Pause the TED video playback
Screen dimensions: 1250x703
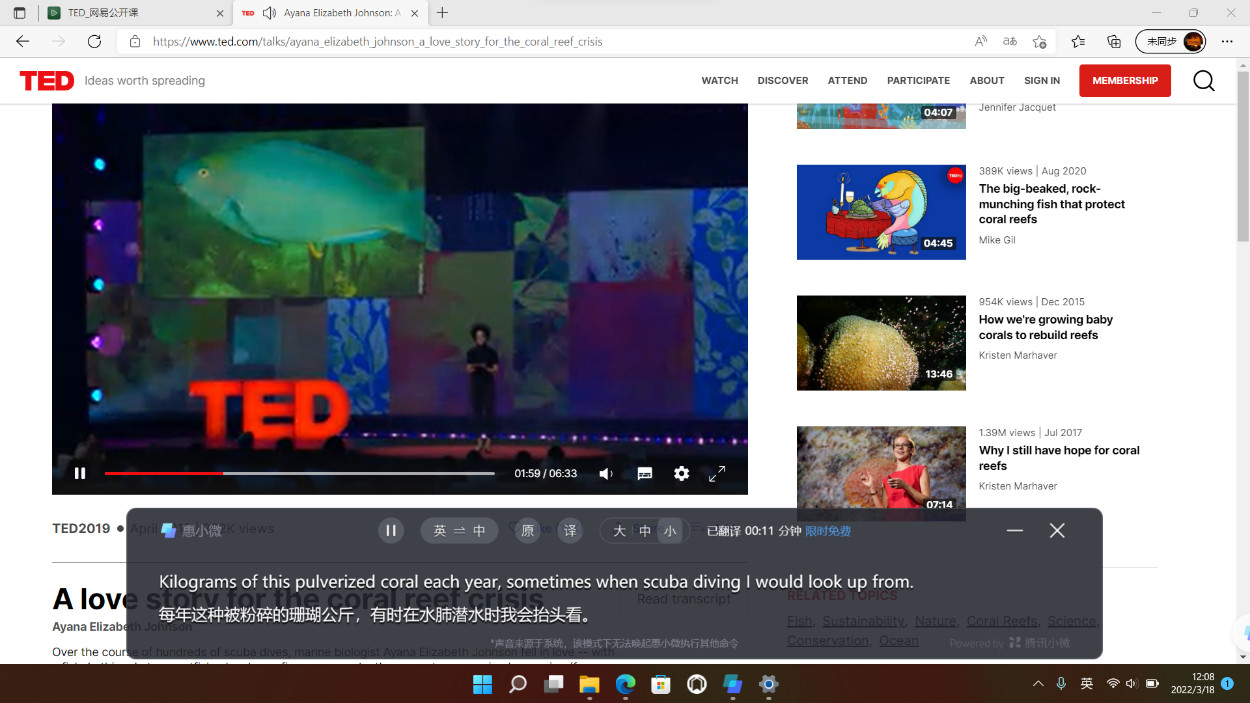(x=80, y=474)
